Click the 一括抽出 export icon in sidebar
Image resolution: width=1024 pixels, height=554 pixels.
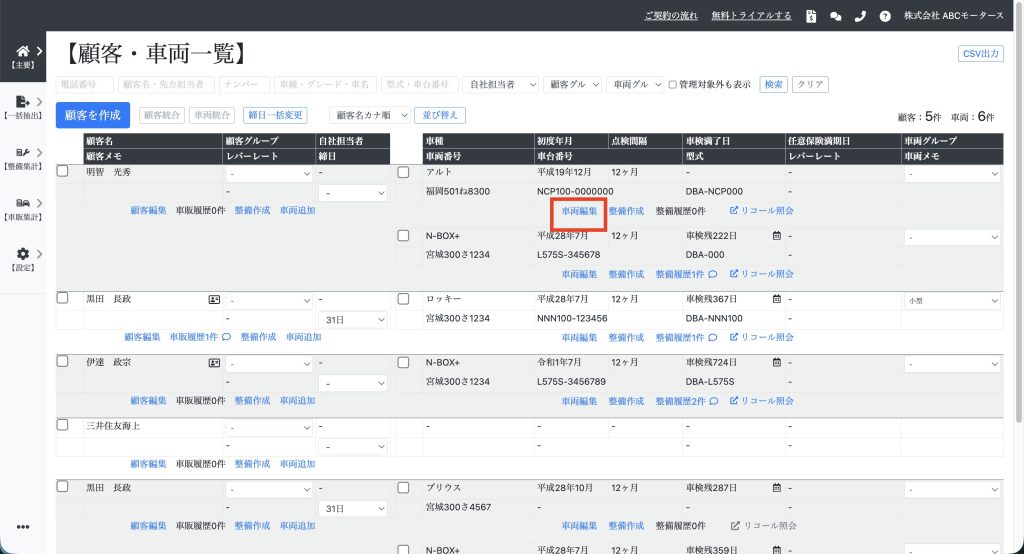pos(23,102)
